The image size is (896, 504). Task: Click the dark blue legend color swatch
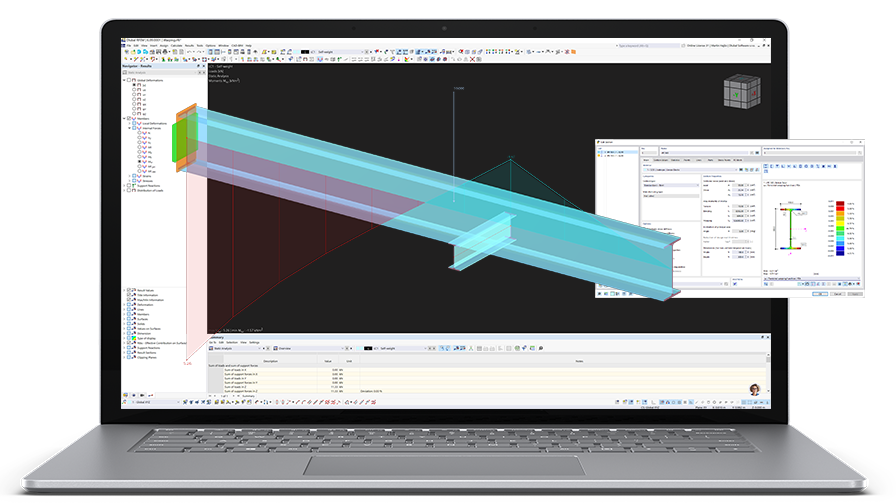pyautogui.click(x=840, y=253)
